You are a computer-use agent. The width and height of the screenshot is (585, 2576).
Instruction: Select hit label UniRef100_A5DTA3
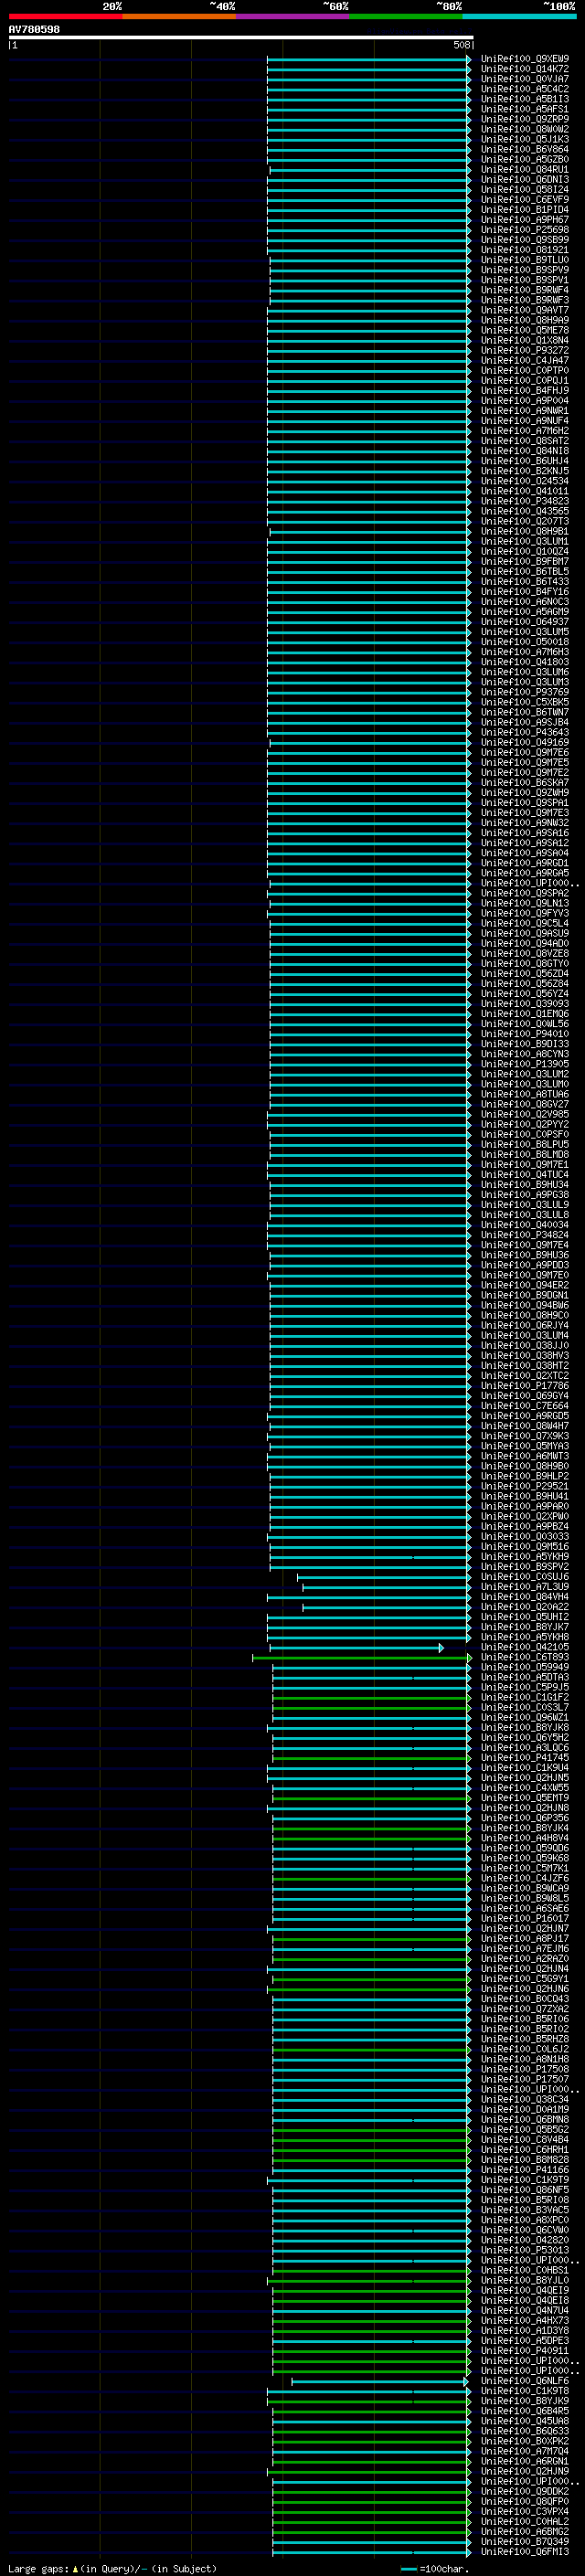click(x=525, y=1677)
